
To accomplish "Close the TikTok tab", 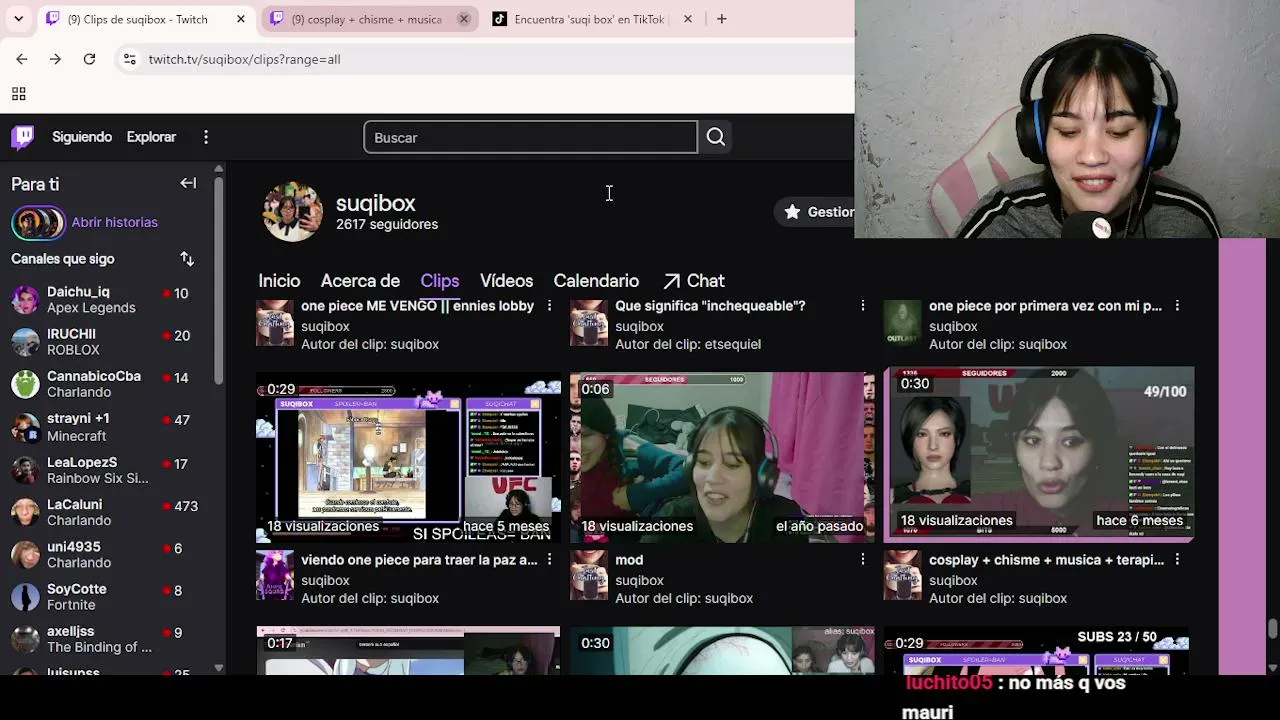I will point(687,19).
